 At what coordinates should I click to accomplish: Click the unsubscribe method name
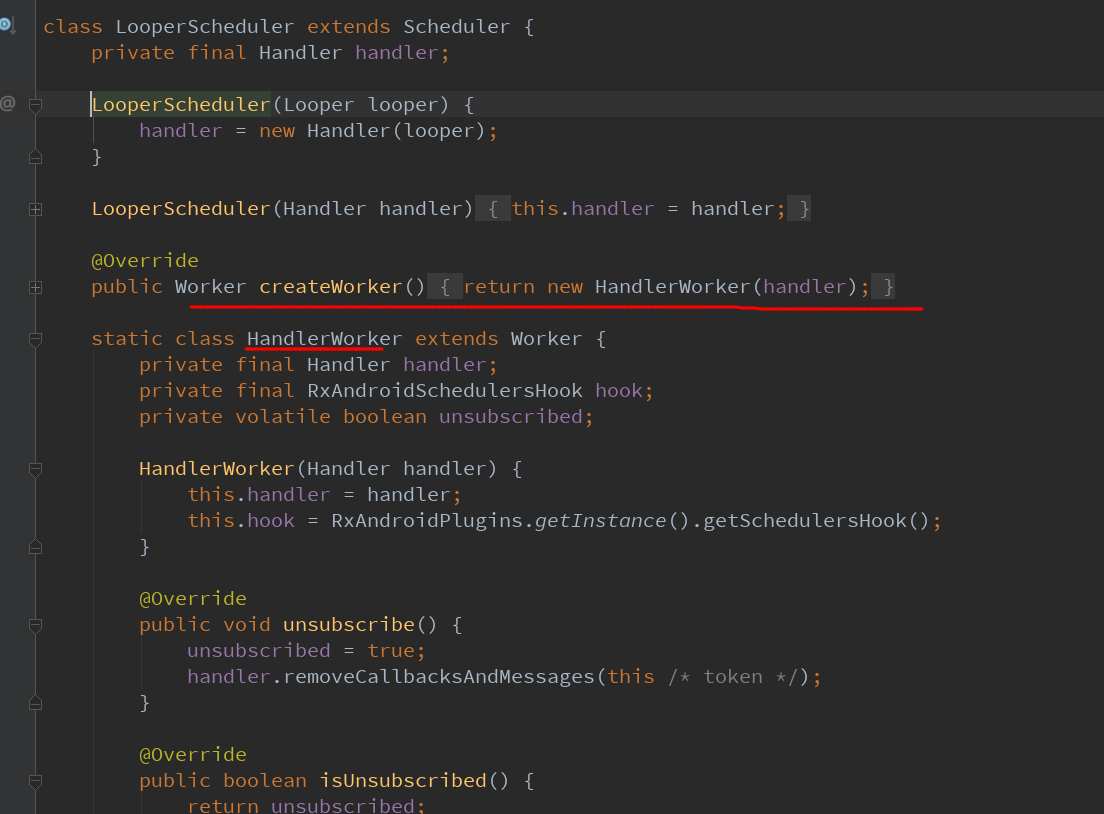tap(349, 625)
